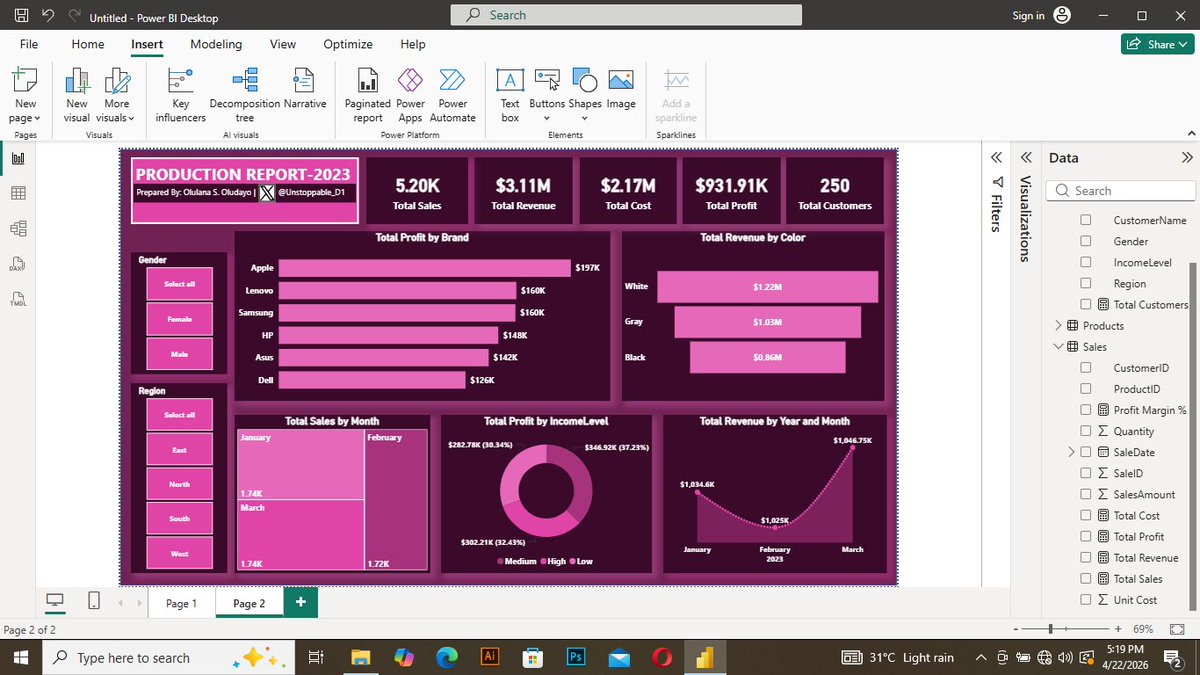Select West in Region slicer
The height and width of the screenshot is (675, 1200).
[179, 553]
